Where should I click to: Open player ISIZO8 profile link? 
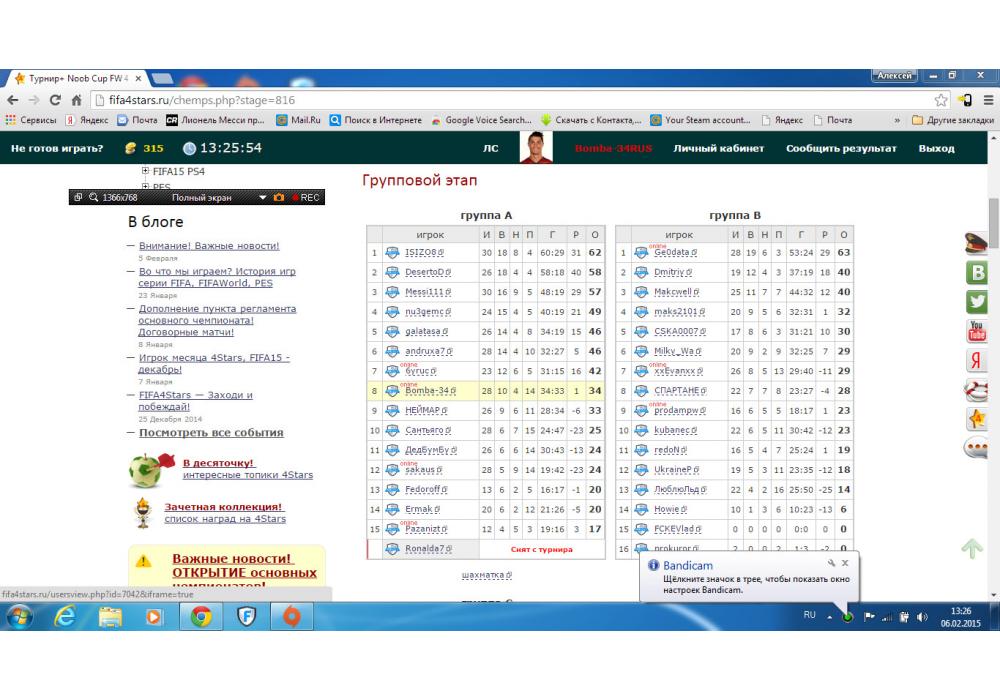423,253
